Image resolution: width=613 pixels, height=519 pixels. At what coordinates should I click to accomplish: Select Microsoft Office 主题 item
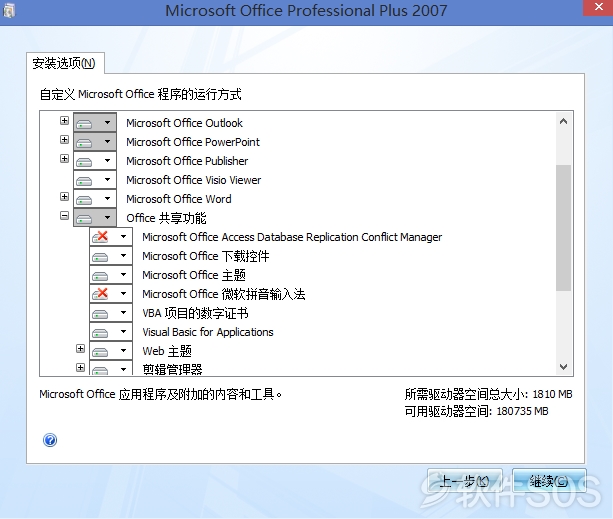click(194, 275)
